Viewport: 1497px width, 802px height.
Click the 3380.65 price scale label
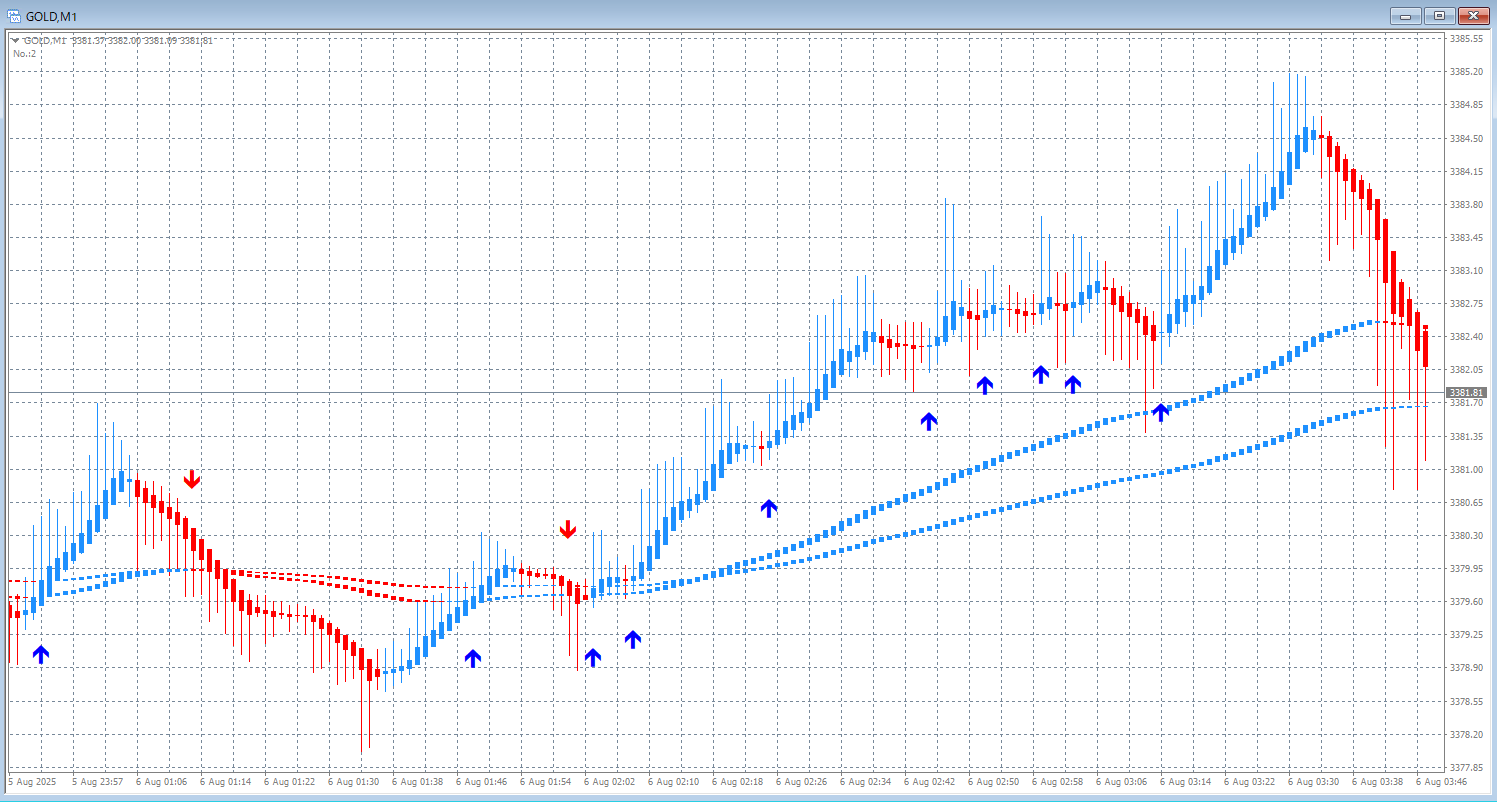[x=1466, y=502]
